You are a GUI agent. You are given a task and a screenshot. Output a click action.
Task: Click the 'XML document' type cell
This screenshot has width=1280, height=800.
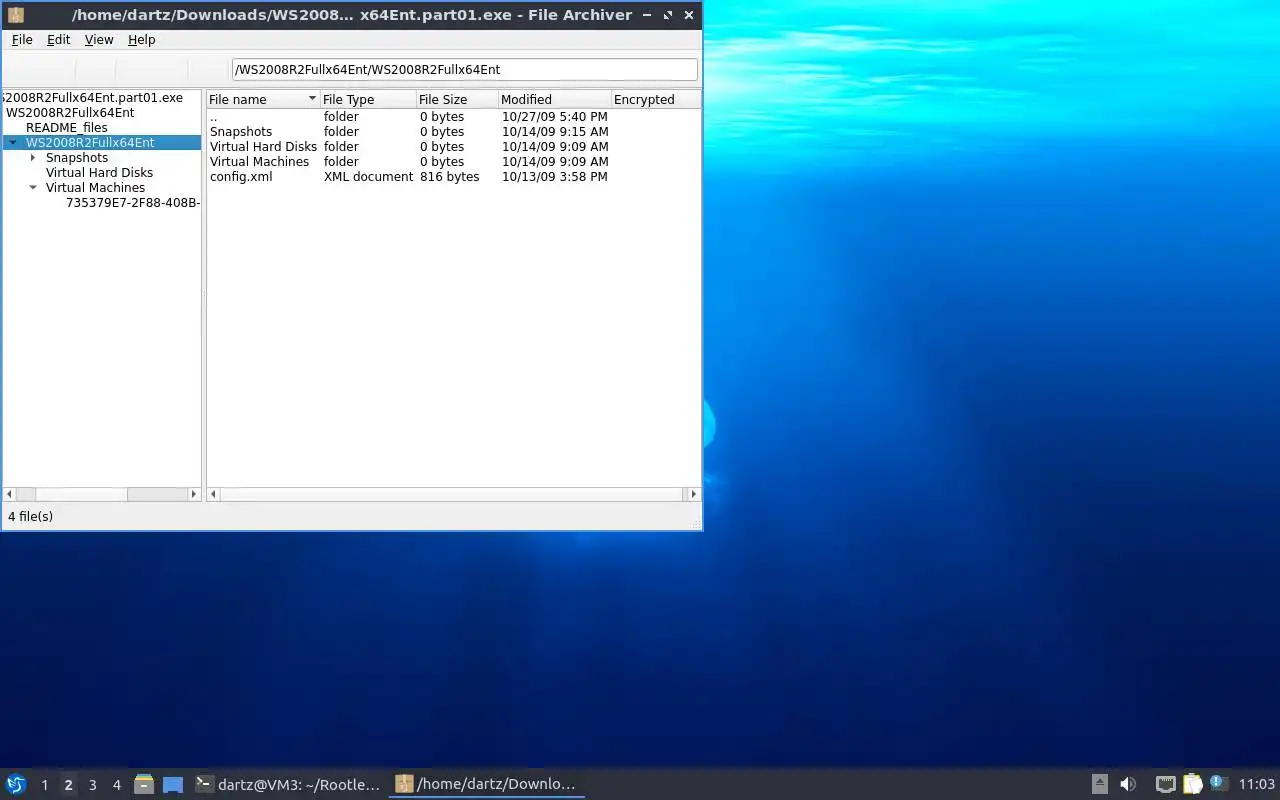tap(368, 177)
